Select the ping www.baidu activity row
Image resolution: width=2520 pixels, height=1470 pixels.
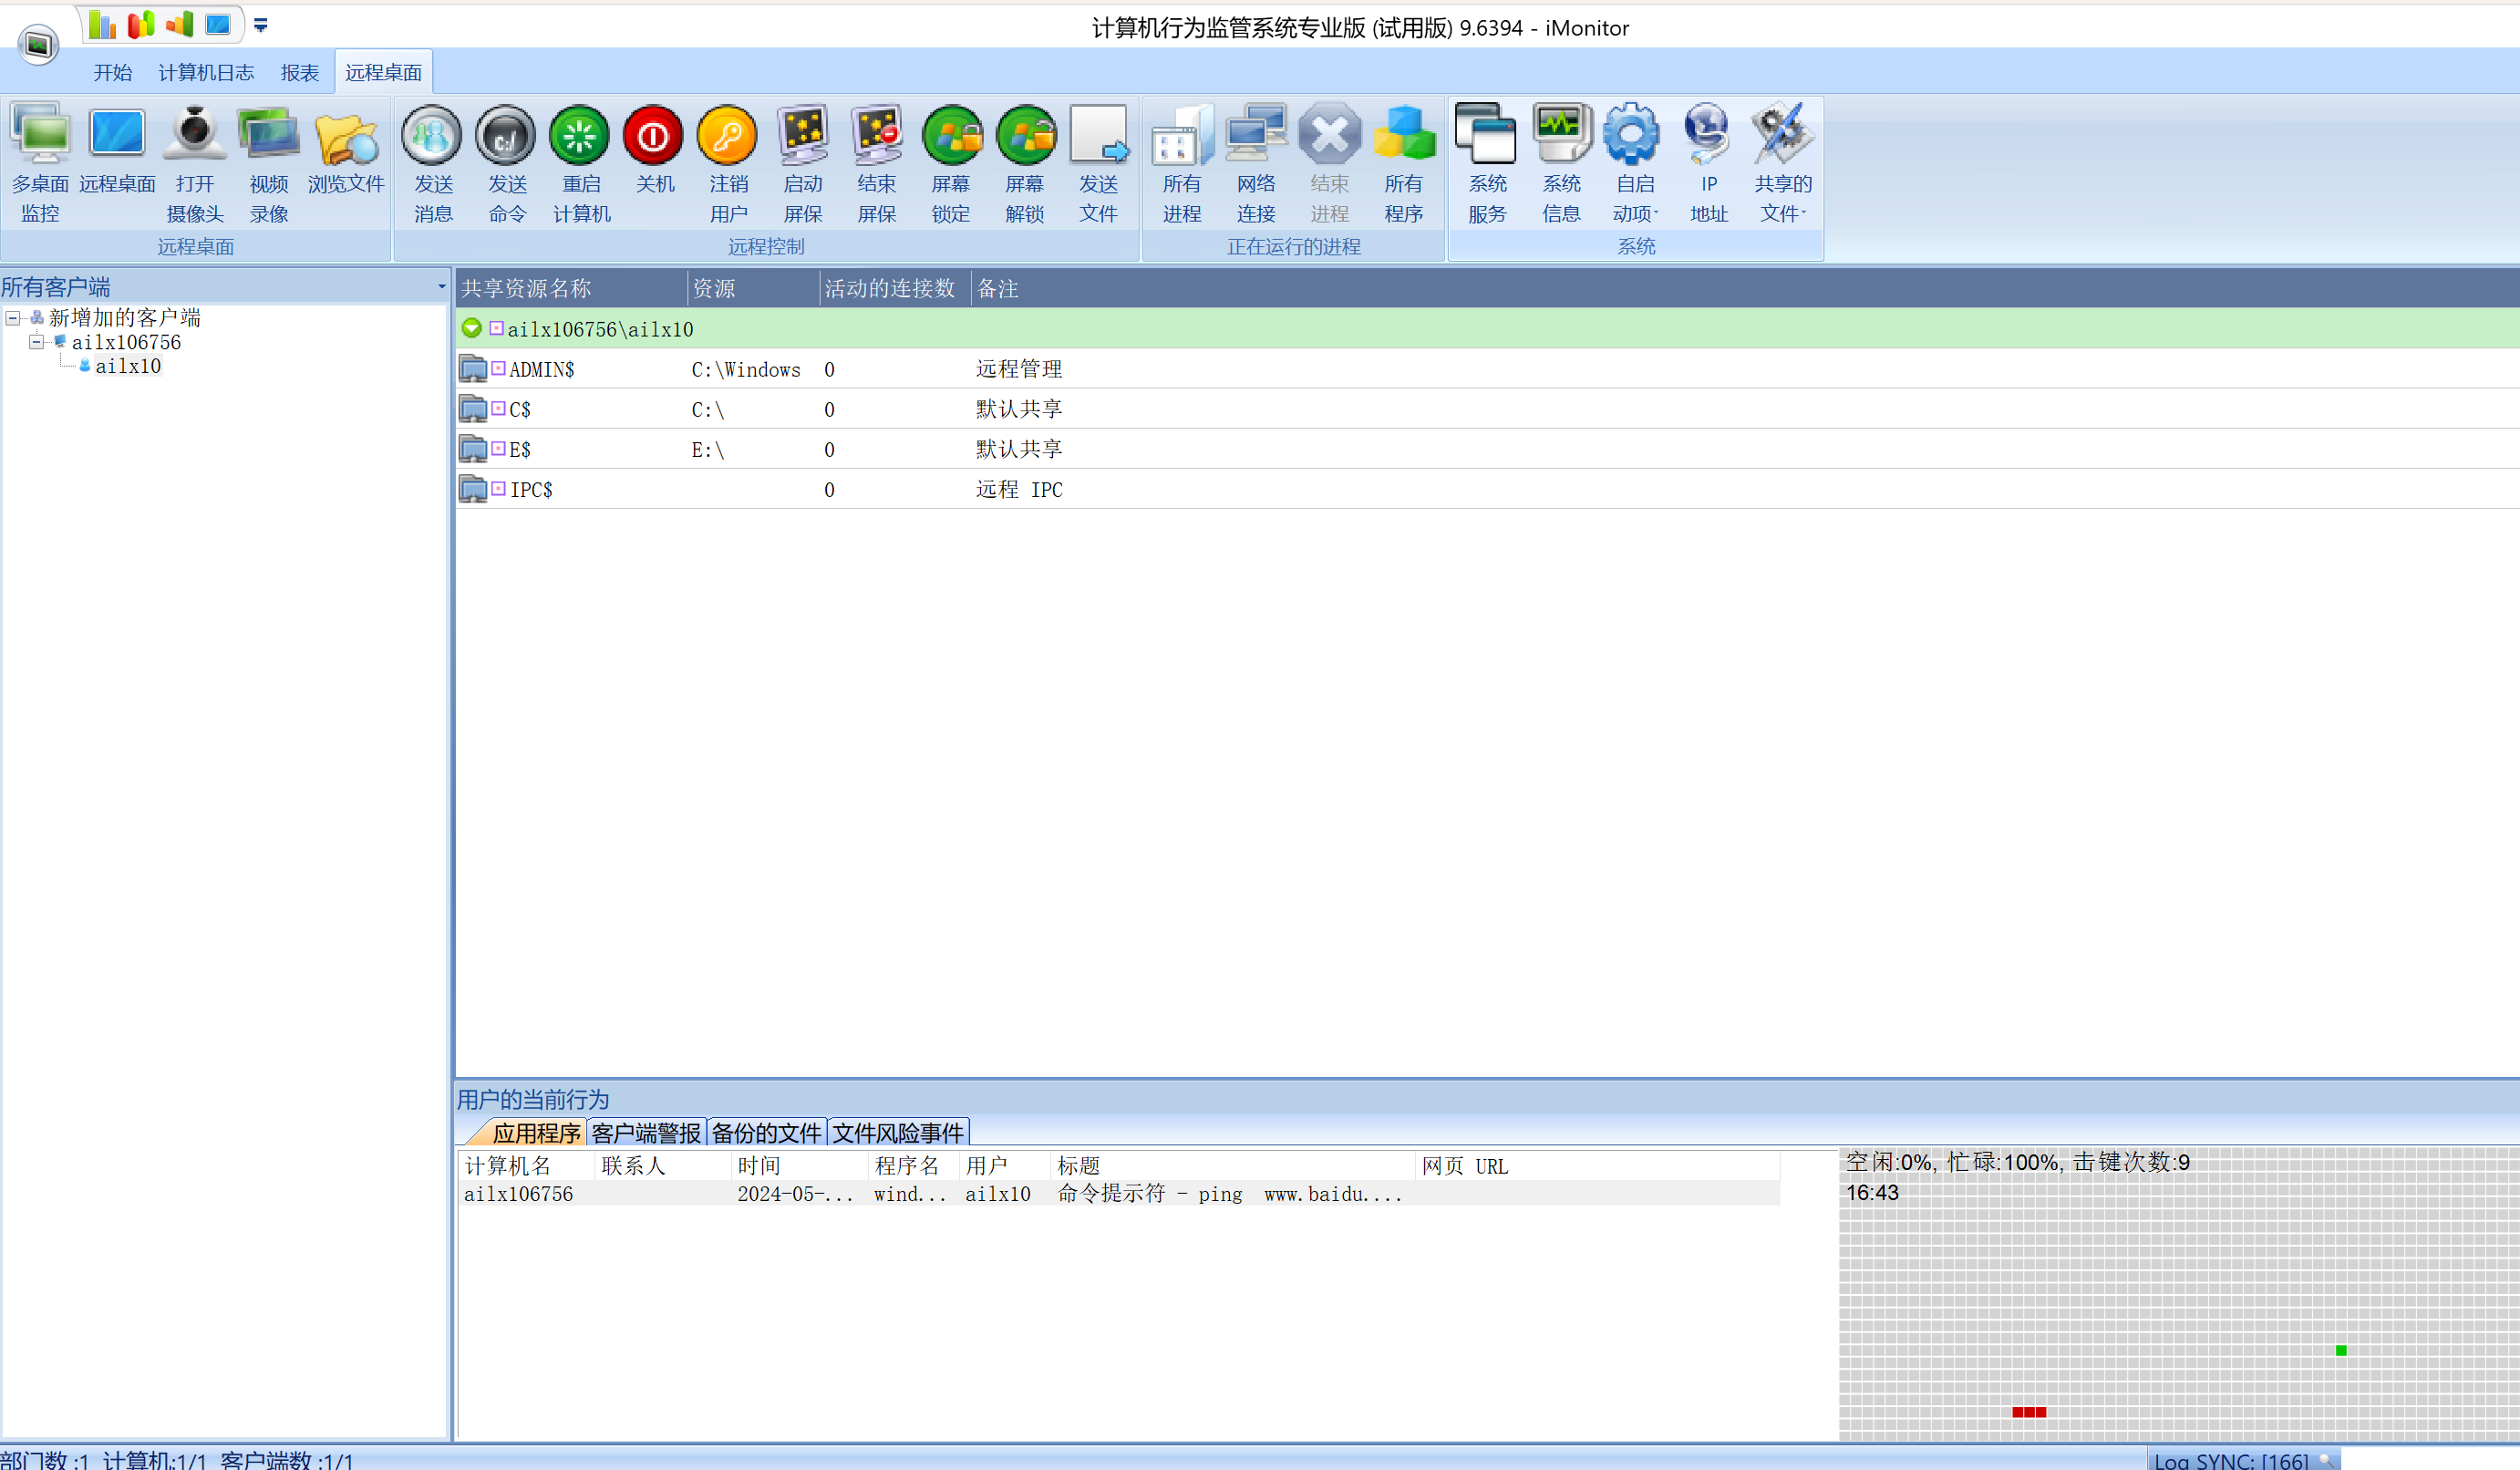pos(1120,1193)
